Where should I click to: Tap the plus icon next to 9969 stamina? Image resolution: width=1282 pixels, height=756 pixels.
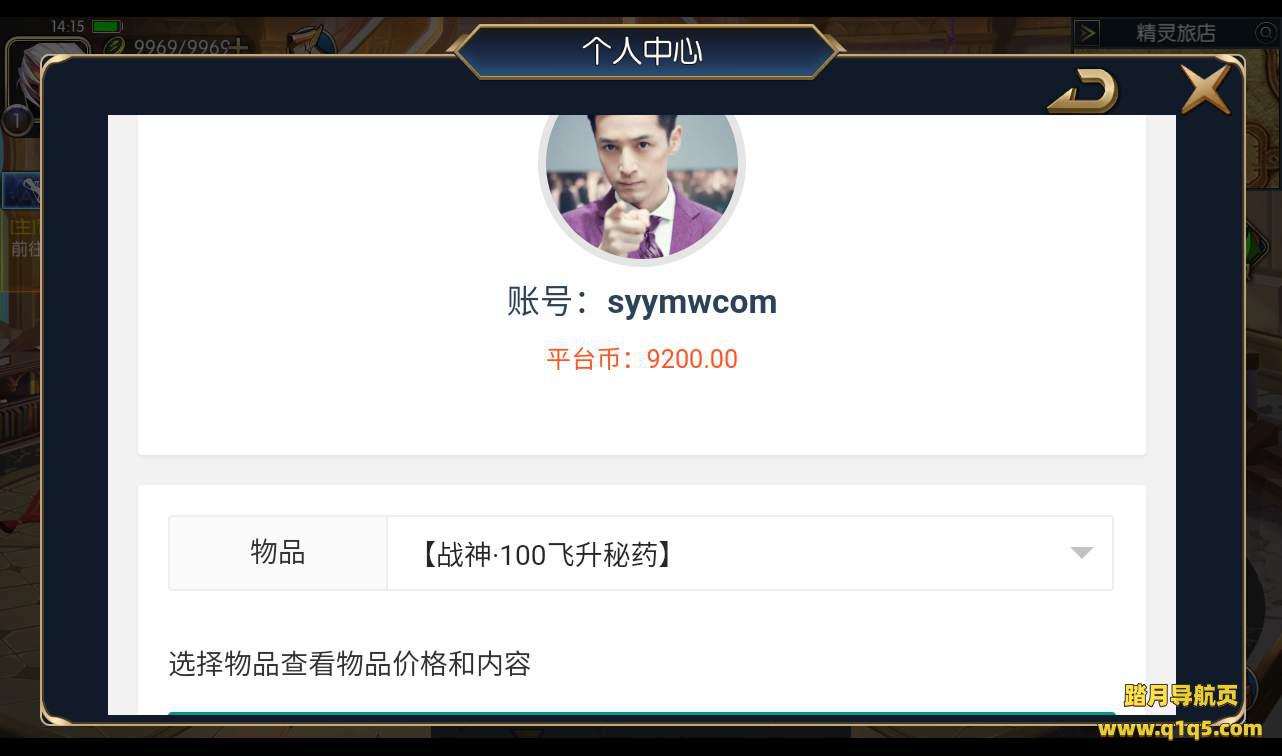click(238, 46)
